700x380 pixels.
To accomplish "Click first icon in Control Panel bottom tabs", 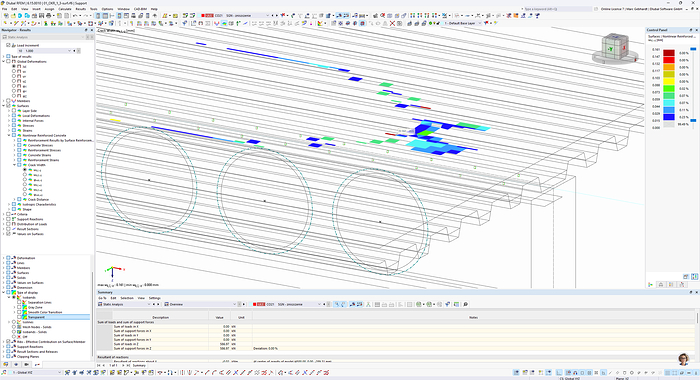I will [651, 284].
